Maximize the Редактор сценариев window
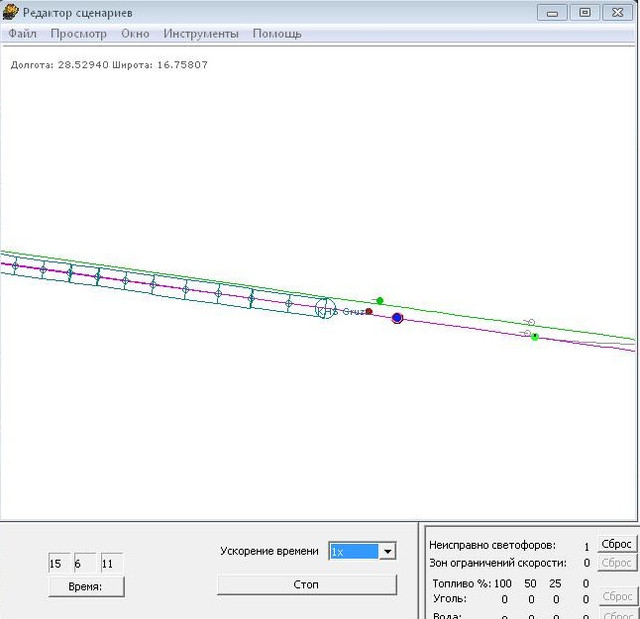640x619 pixels. point(584,13)
